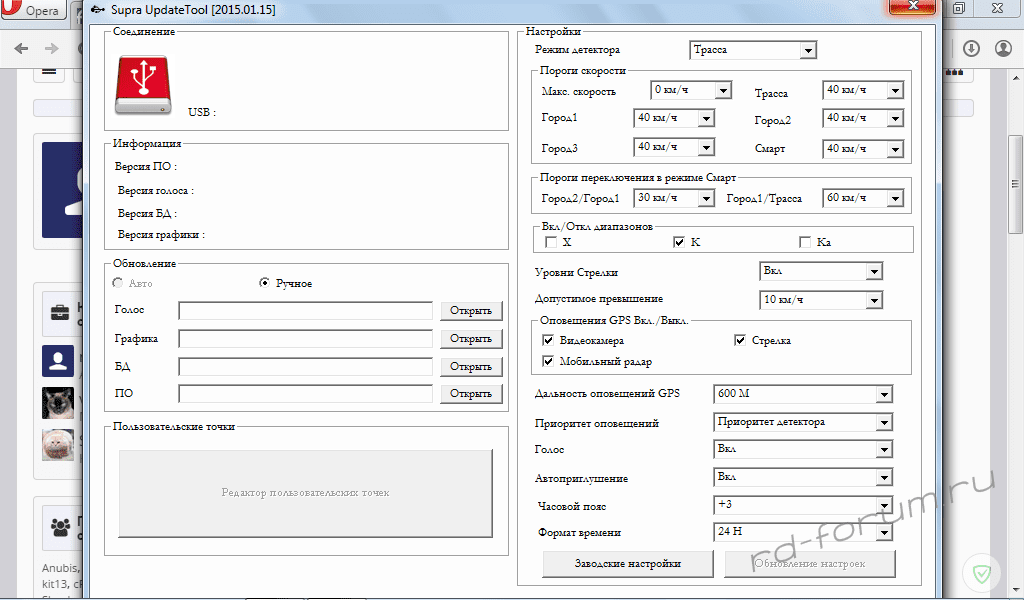
Task: Click the hamburger menu icon in Opera
Action: click(x=49, y=71)
